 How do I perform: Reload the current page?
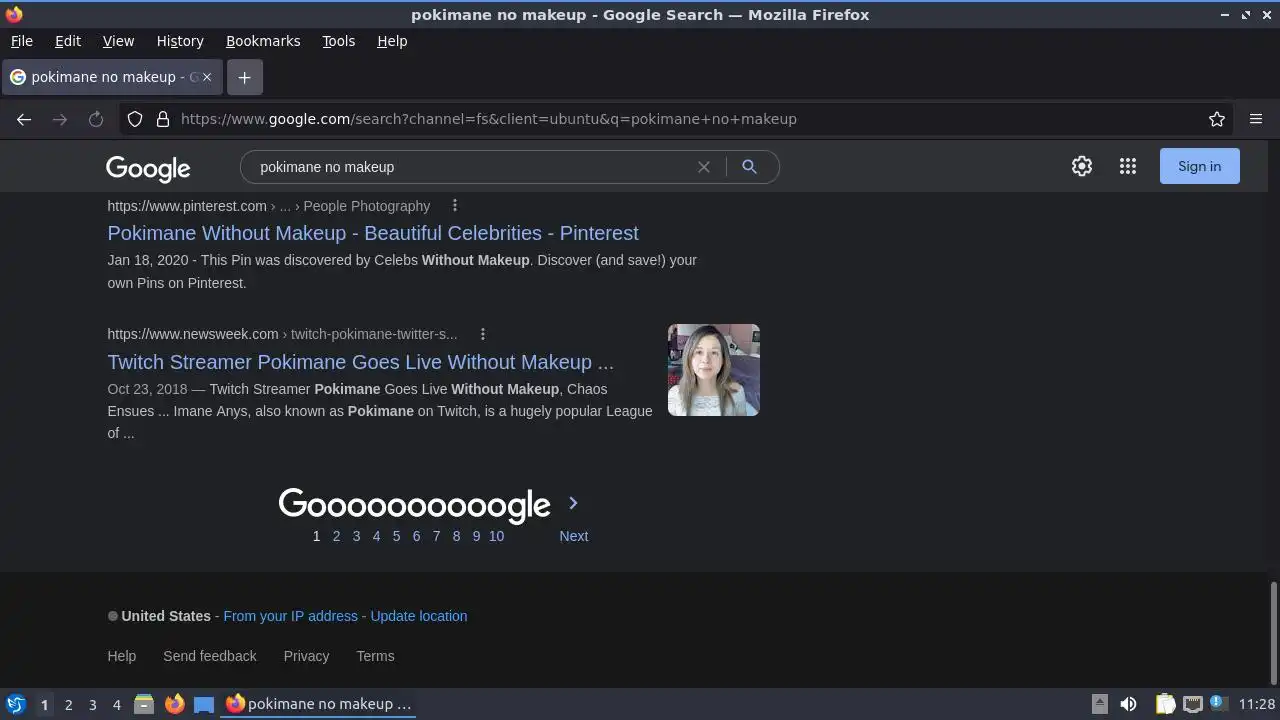[x=96, y=119]
